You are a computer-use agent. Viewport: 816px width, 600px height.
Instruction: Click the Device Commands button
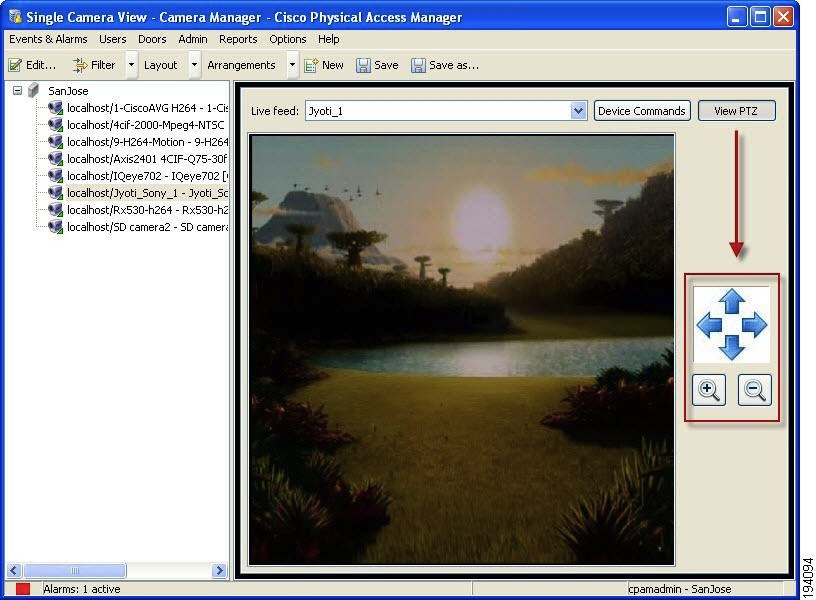click(641, 111)
